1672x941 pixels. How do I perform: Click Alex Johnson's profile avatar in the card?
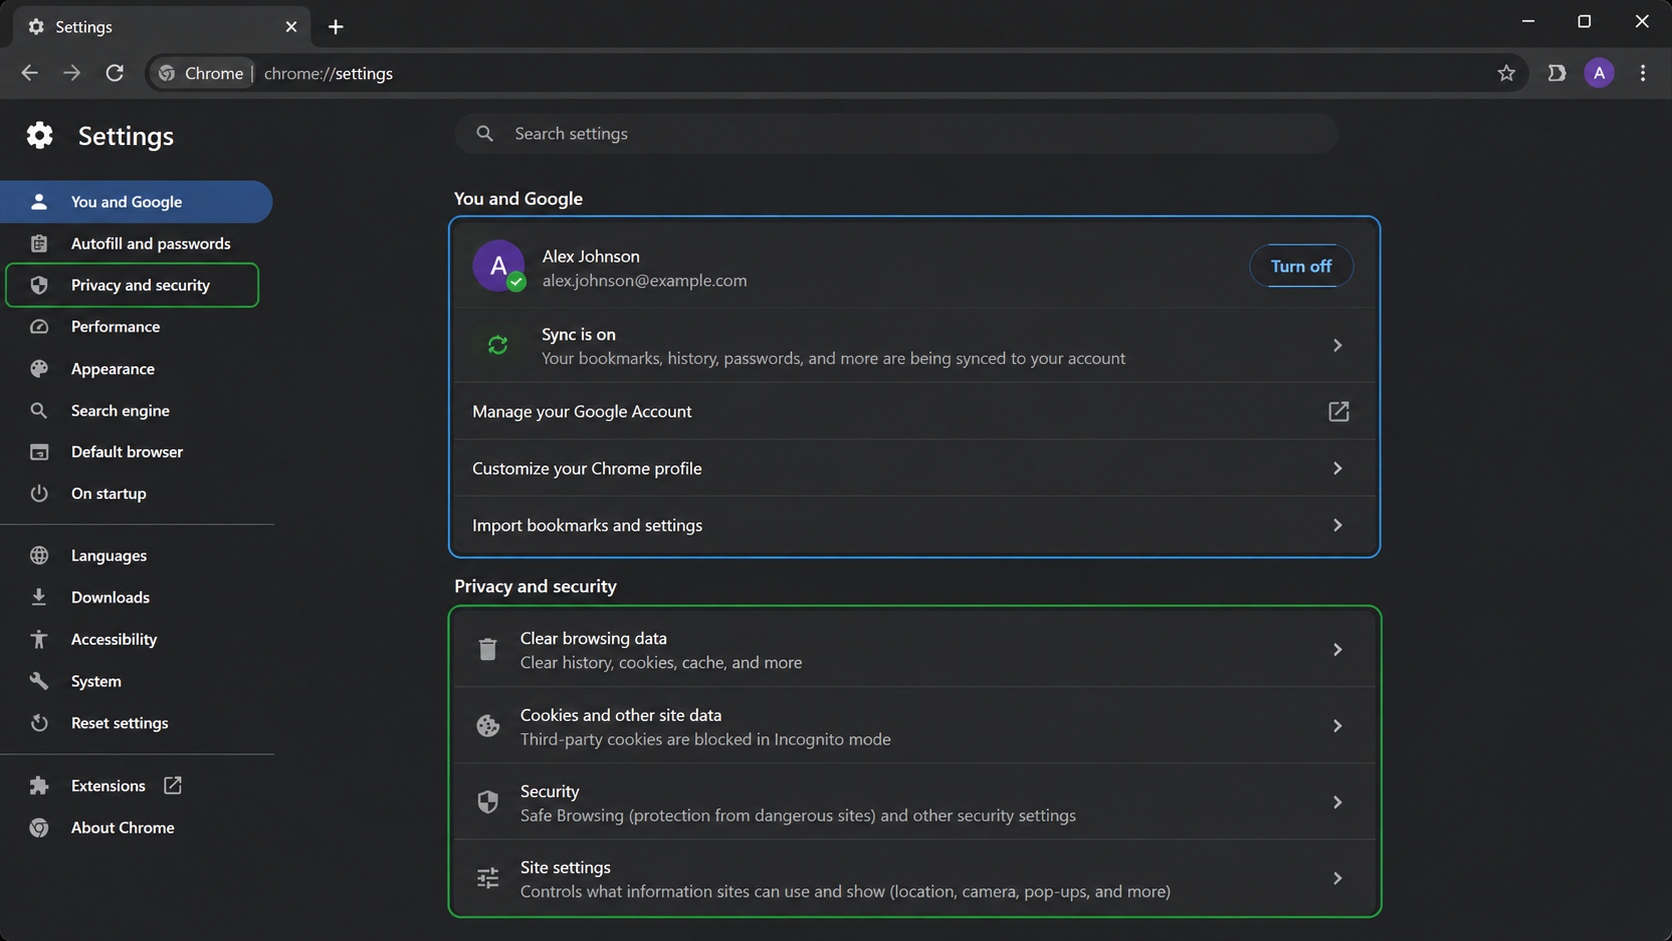[x=499, y=266]
